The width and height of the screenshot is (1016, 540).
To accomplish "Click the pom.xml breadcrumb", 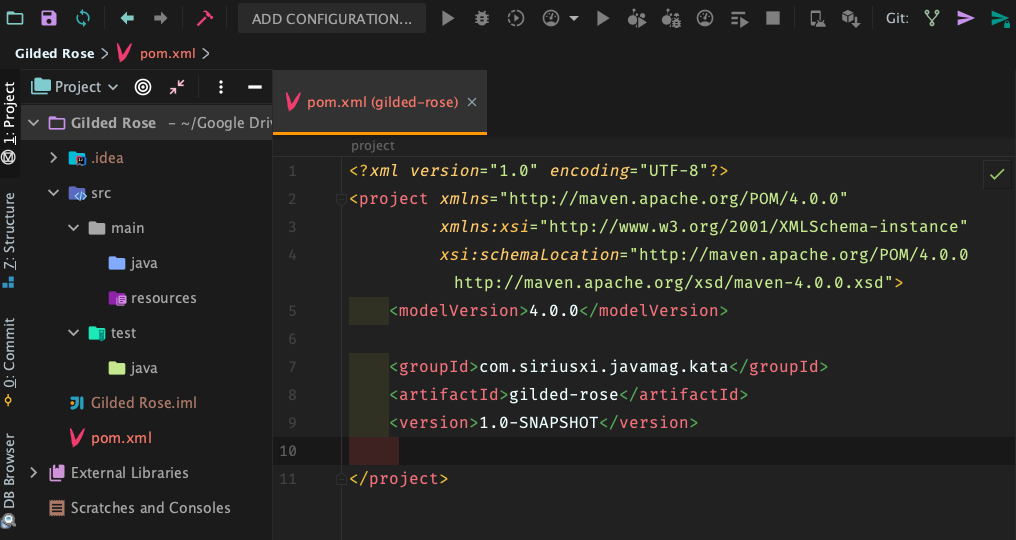I will (x=168, y=54).
